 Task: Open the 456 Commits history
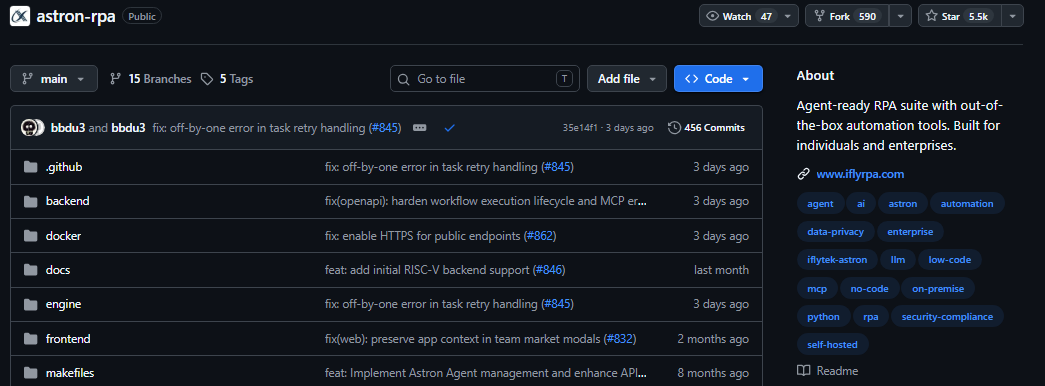pos(706,127)
